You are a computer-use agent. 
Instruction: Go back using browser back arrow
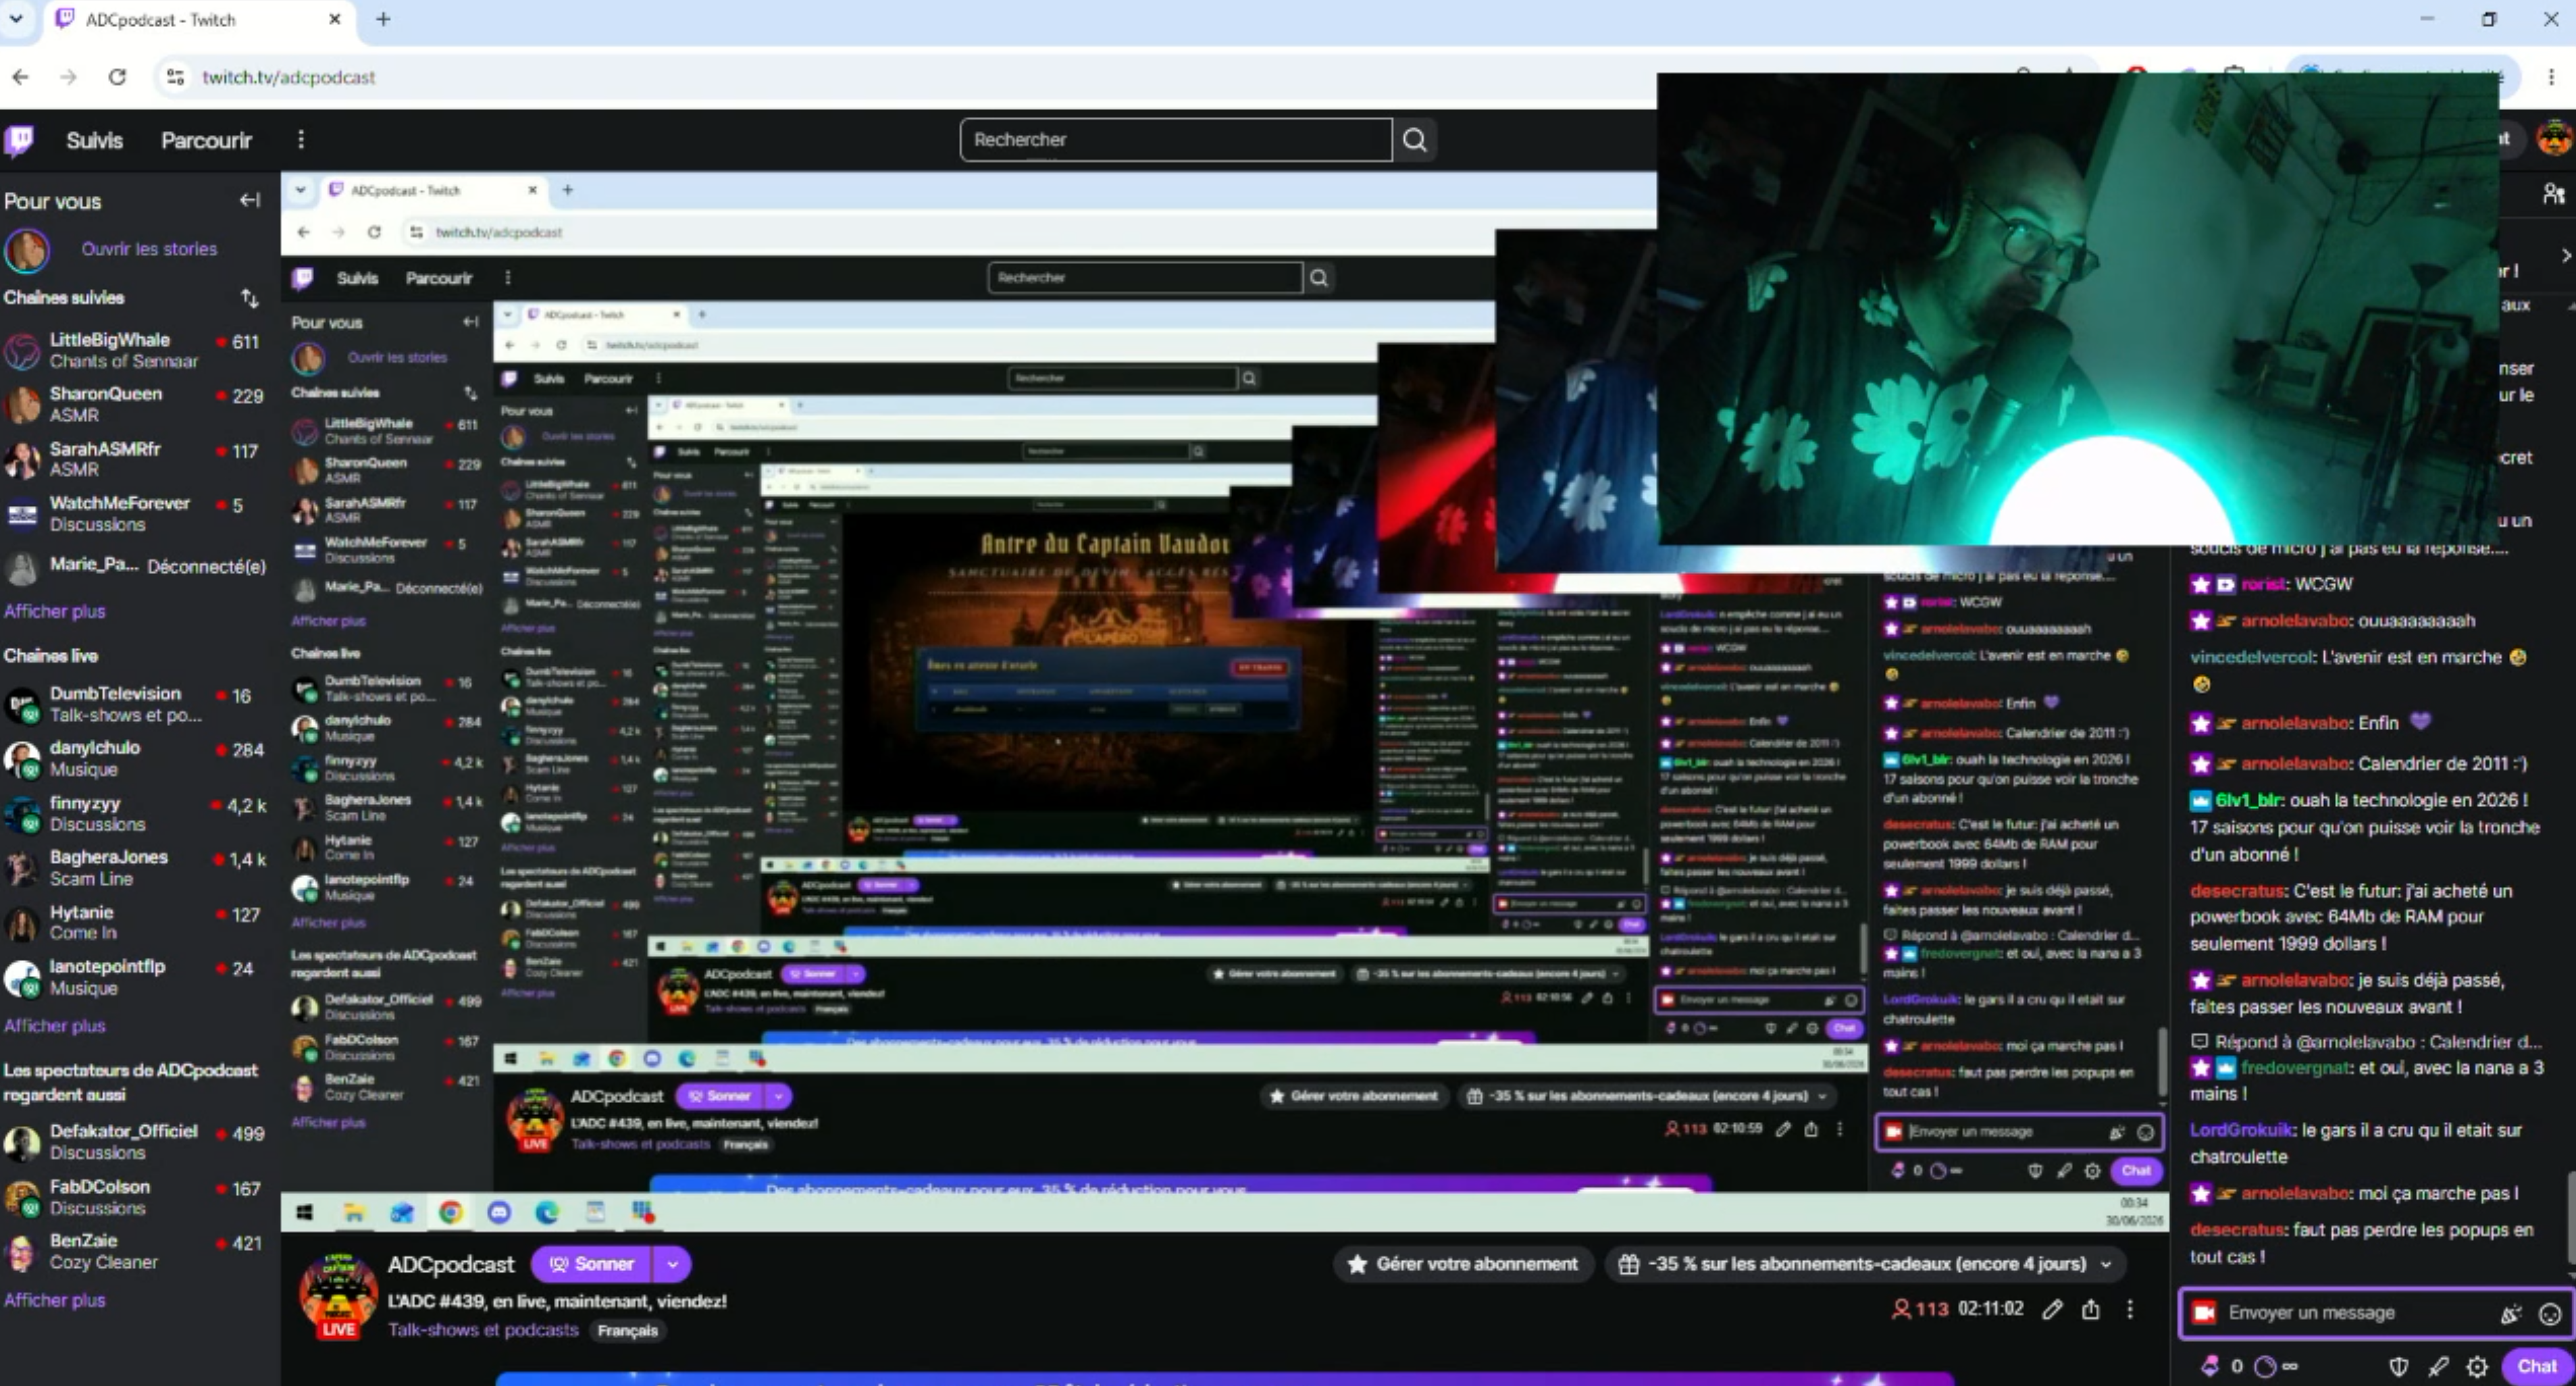point(21,77)
